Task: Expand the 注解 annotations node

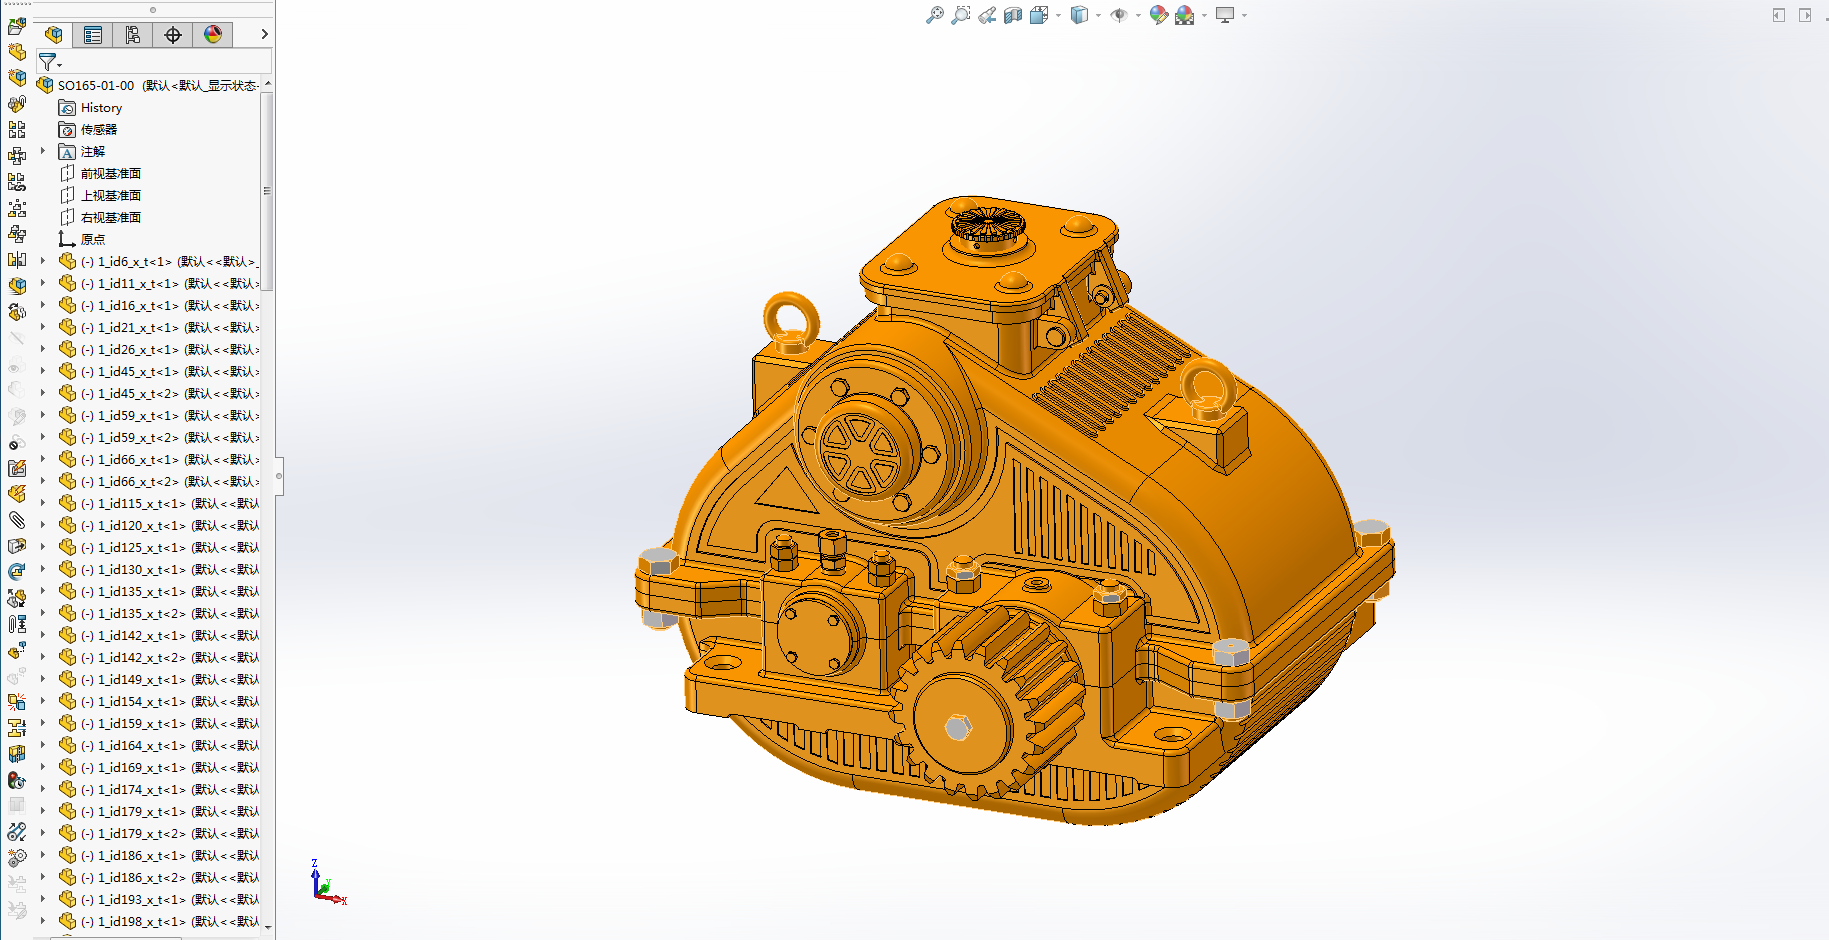Action: (42, 151)
